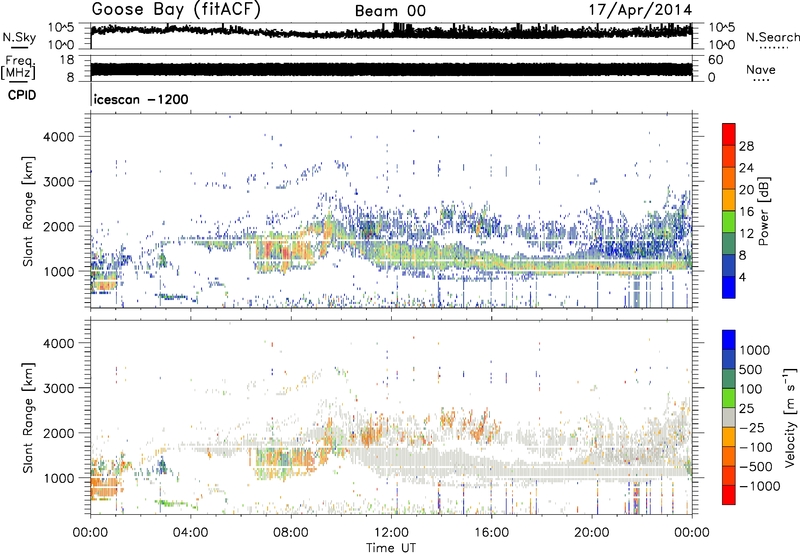
Task: Click the blue bottom of power colorbar
Action: click(x=729, y=288)
